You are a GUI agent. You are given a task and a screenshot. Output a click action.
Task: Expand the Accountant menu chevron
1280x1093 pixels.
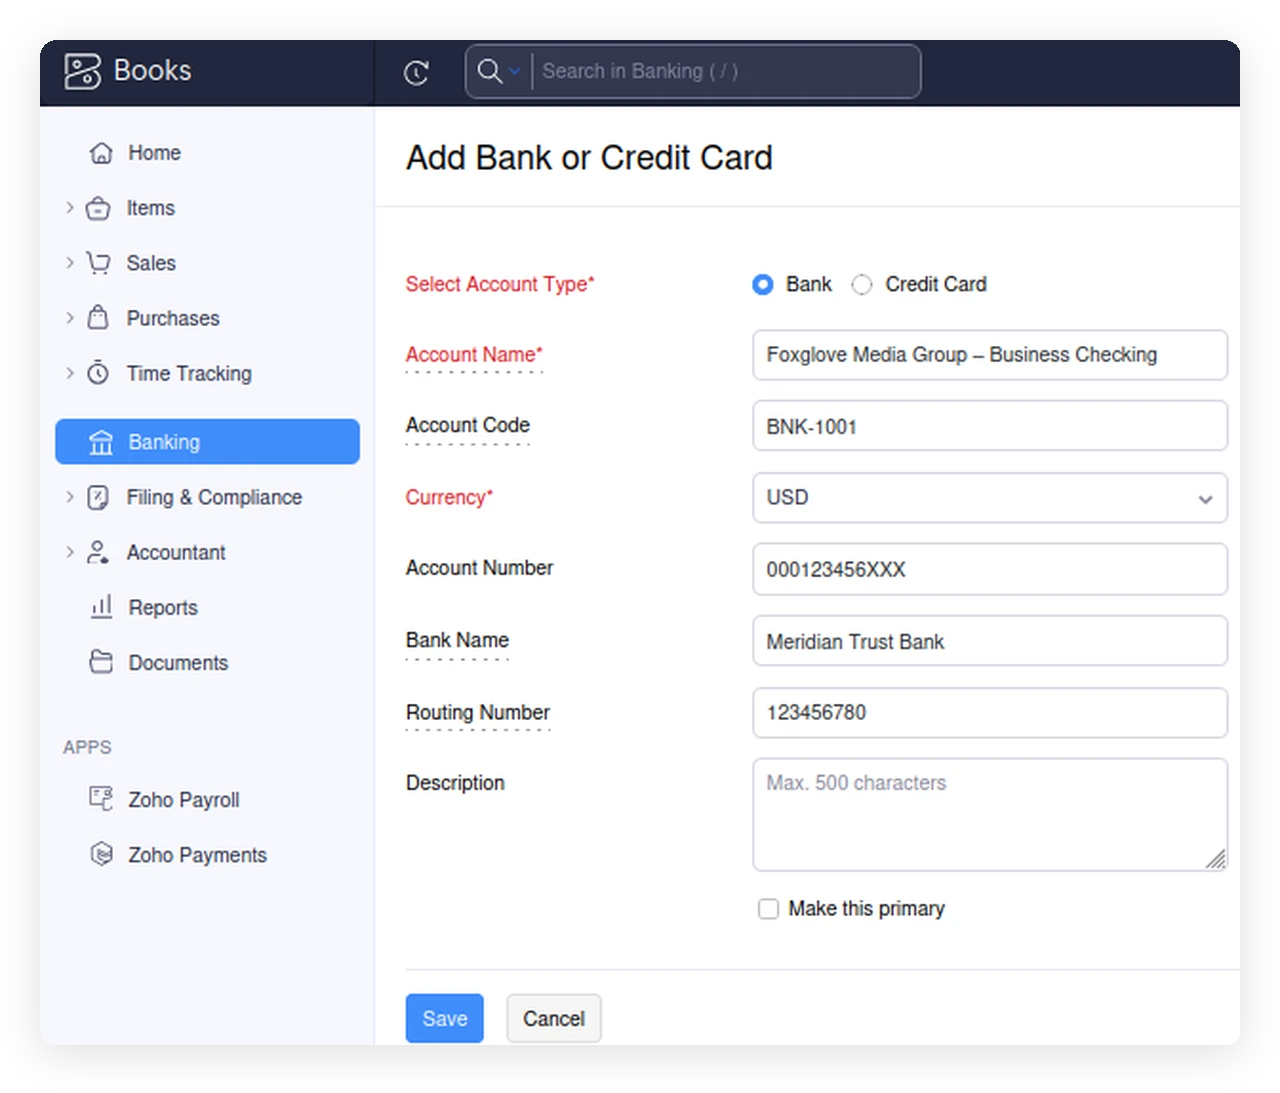(x=69, y=552)
